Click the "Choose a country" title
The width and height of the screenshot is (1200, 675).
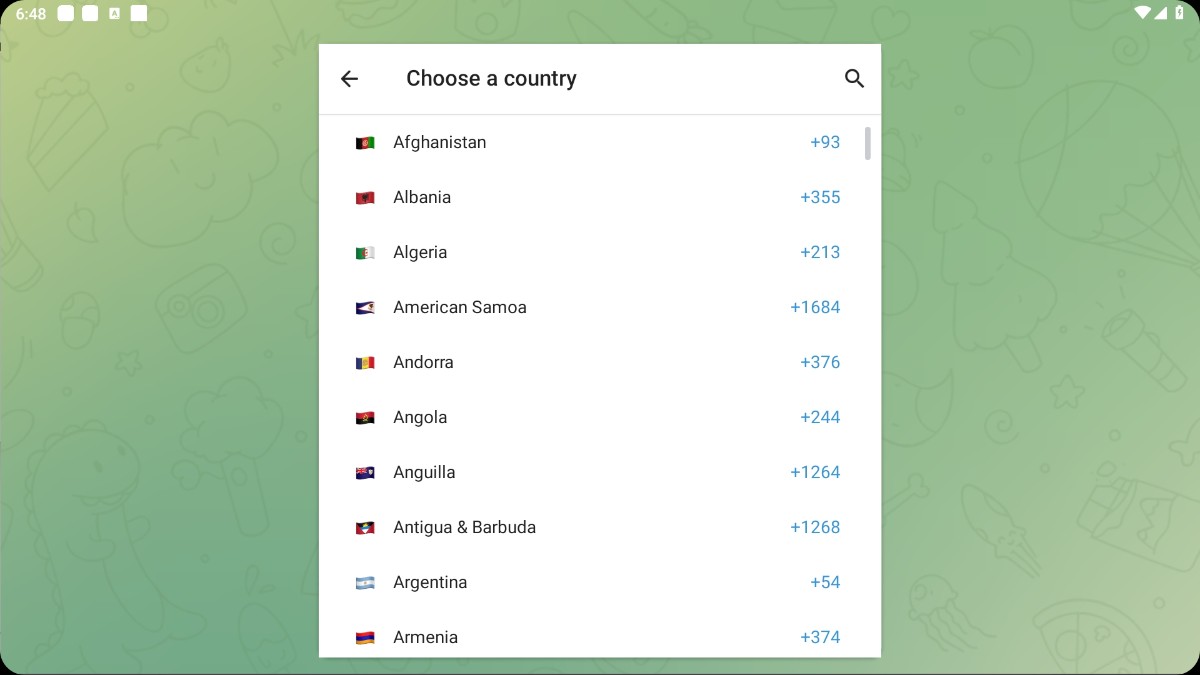click(491, 79)
